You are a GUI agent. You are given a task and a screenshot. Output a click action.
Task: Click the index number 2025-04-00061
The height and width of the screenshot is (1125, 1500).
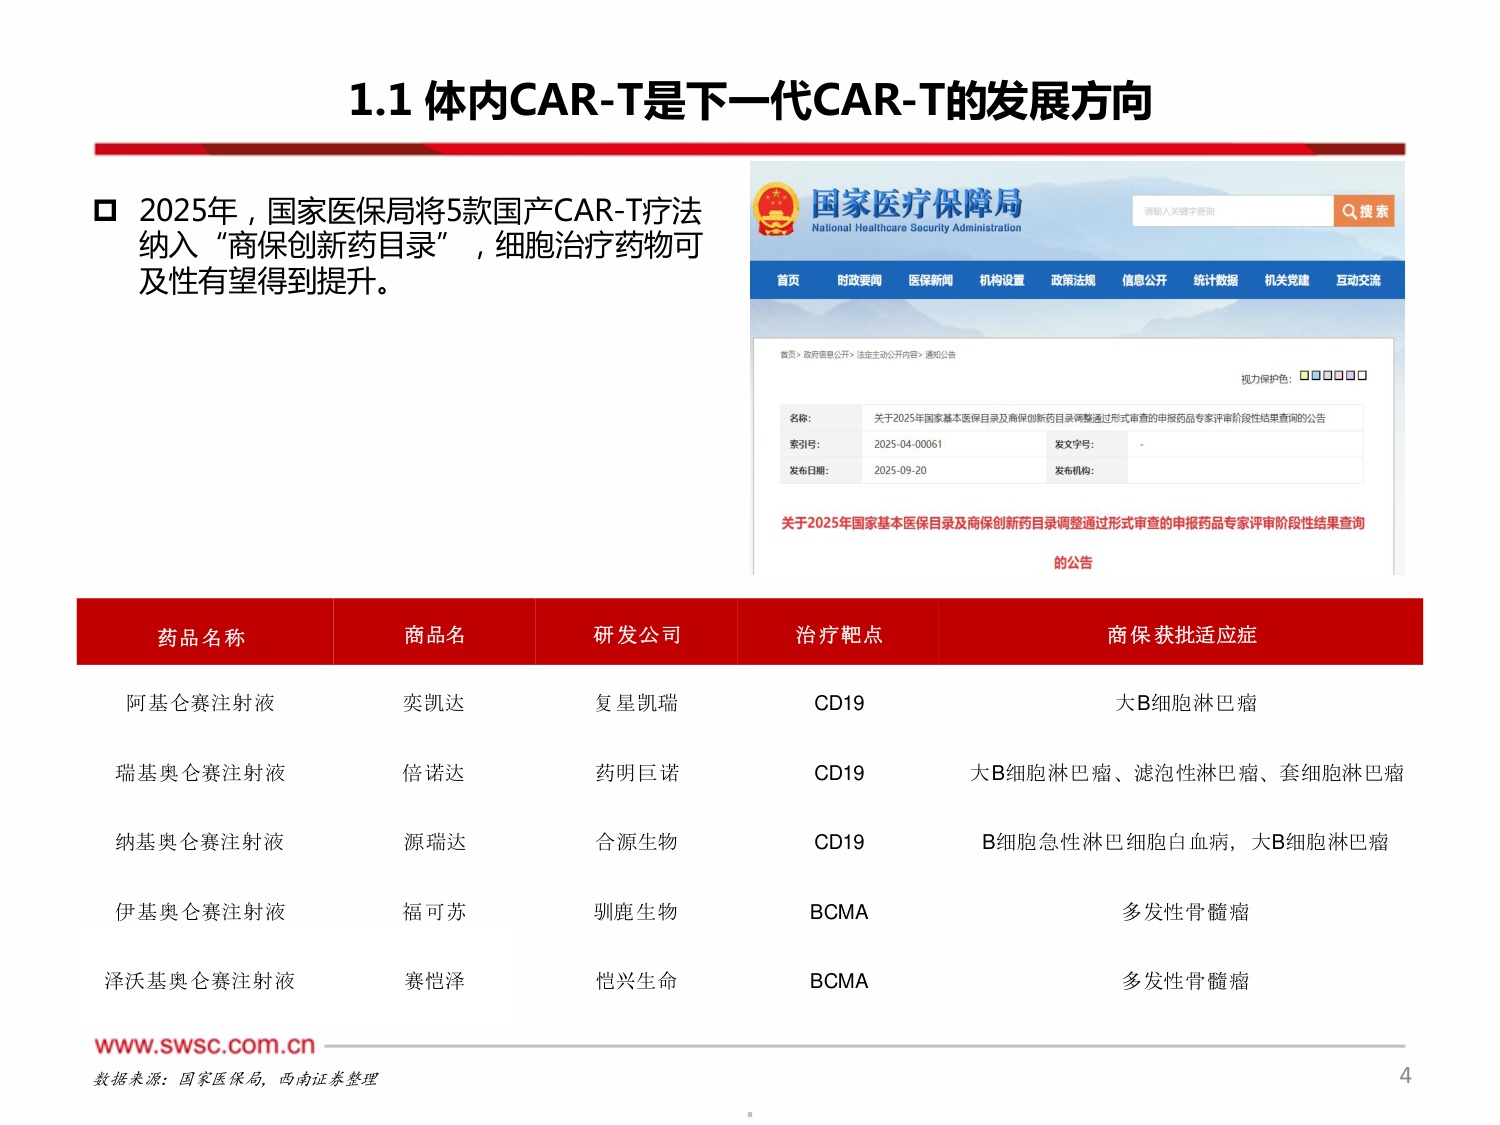[x=908, y=444]
